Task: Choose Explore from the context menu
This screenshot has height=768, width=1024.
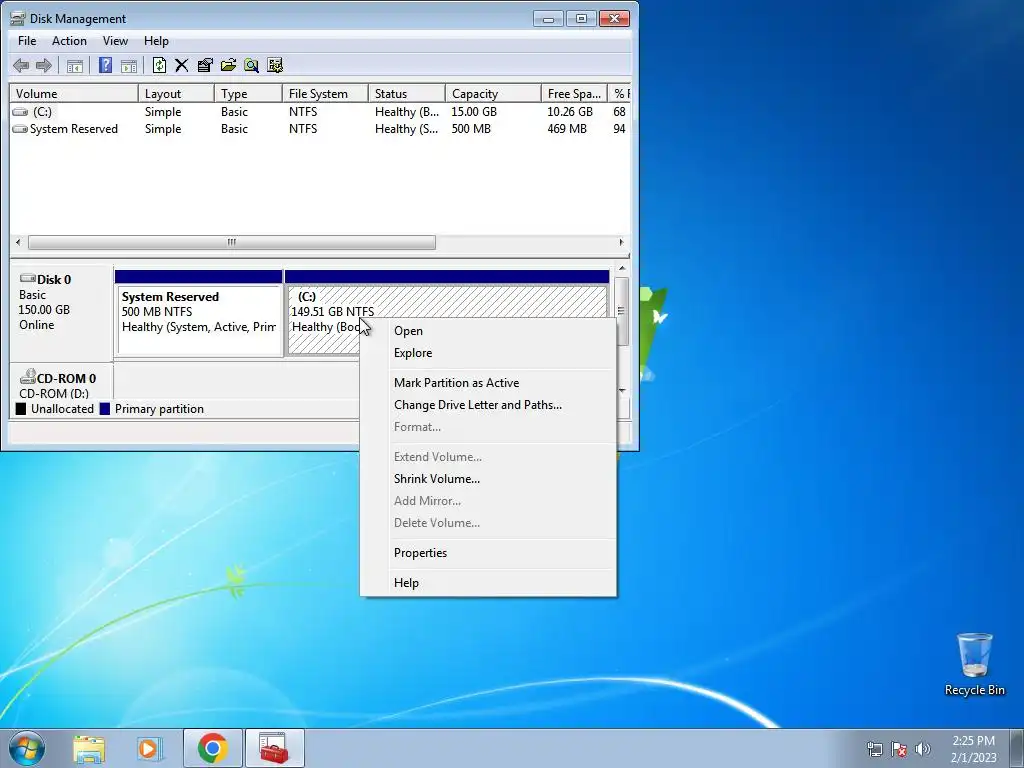Action: point(488,353)
